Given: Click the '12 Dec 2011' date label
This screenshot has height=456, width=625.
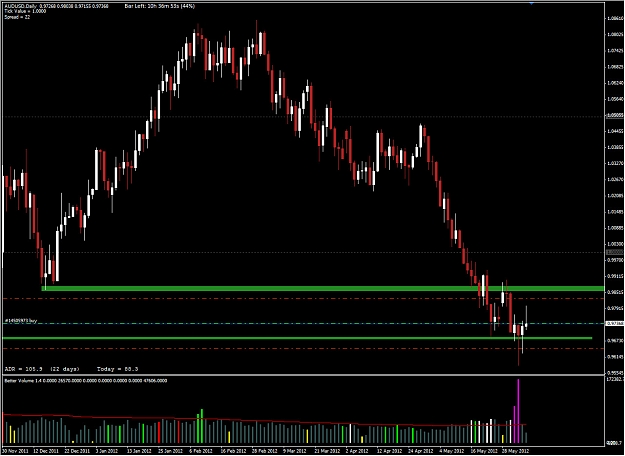Looking at the screenshot, I should (x=45, y=451).
